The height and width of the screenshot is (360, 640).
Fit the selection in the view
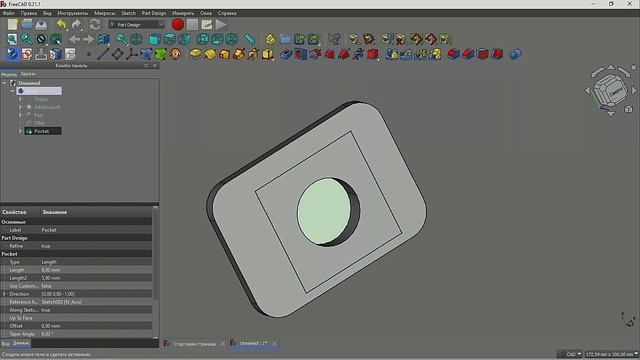(27, 39)
